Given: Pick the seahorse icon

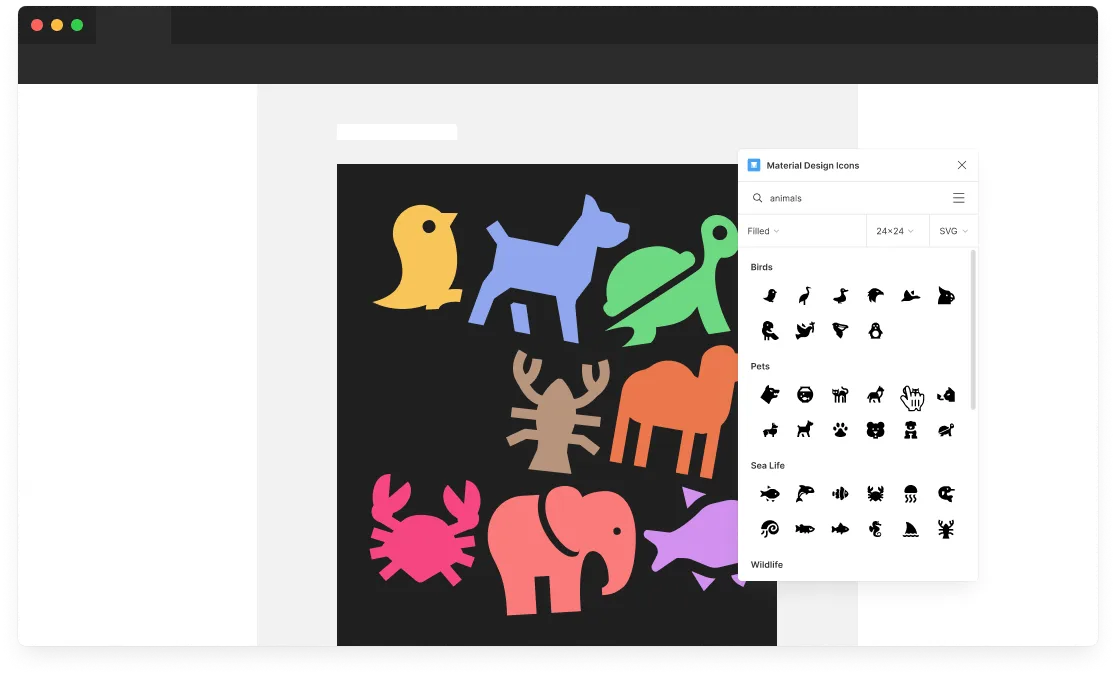Looking at the screenshot, I should coord(875,529).
